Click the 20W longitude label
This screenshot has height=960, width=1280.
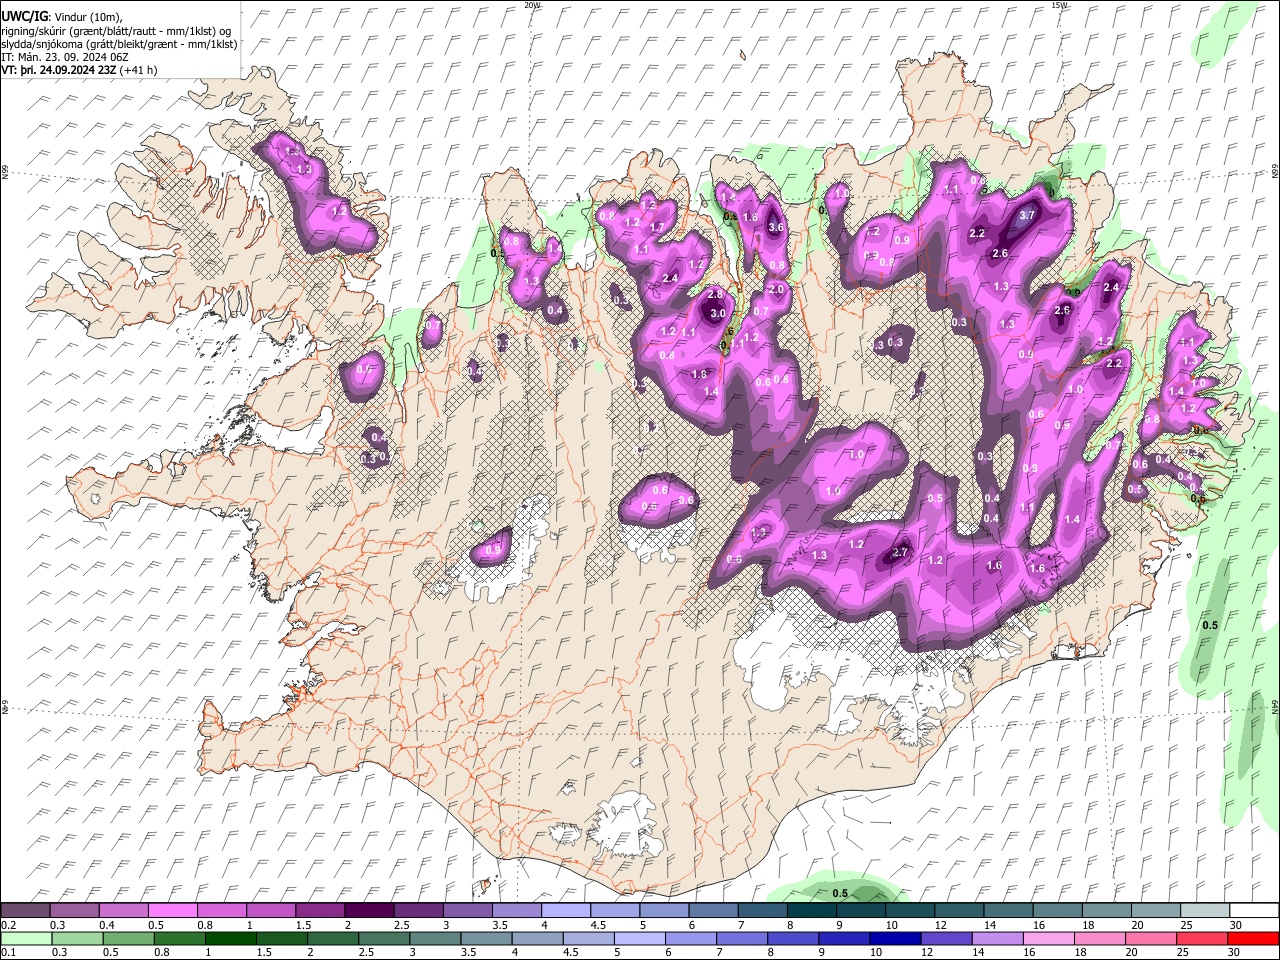(532, 5)
